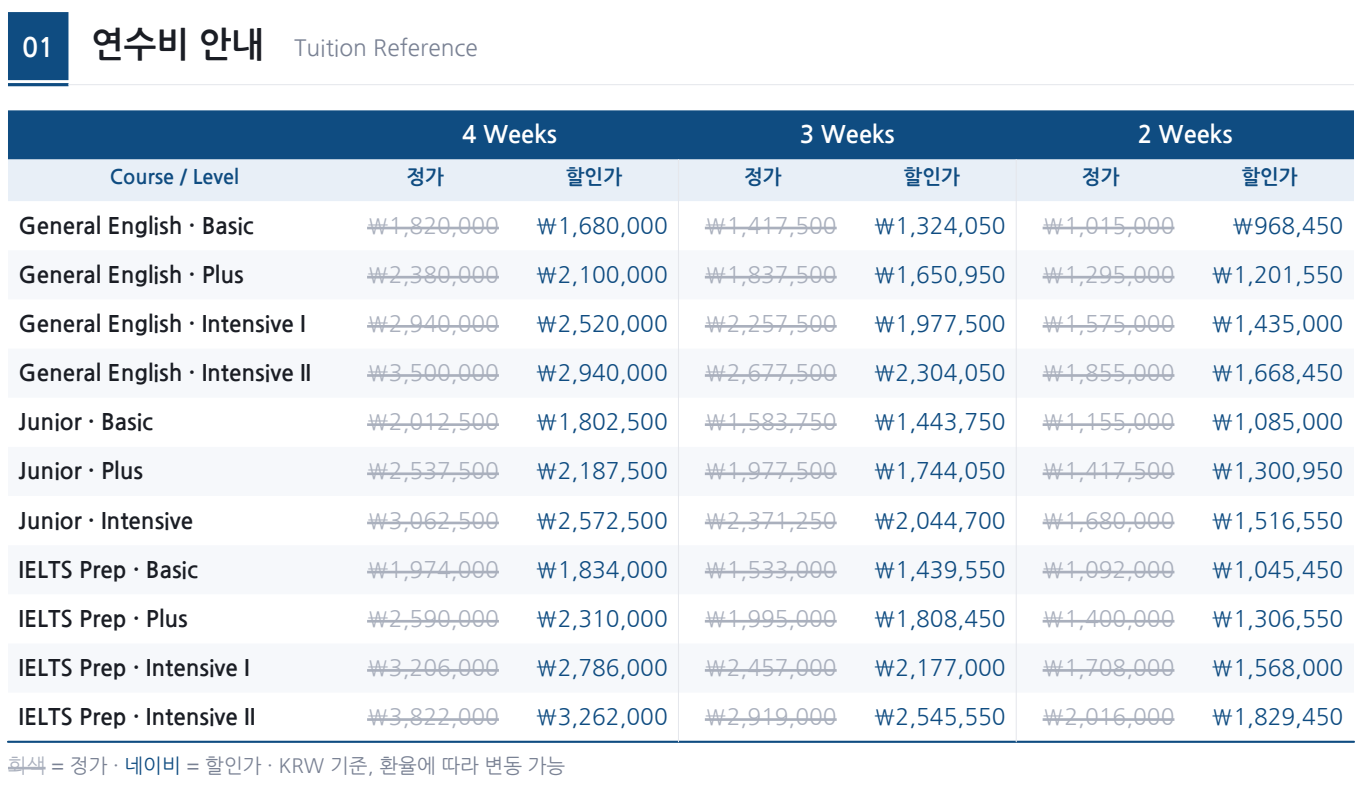This screenshot has height=788, width=1361.
Task: Click the 할인가 header under 4 Weeks
Action: click(x=594, y=177)
